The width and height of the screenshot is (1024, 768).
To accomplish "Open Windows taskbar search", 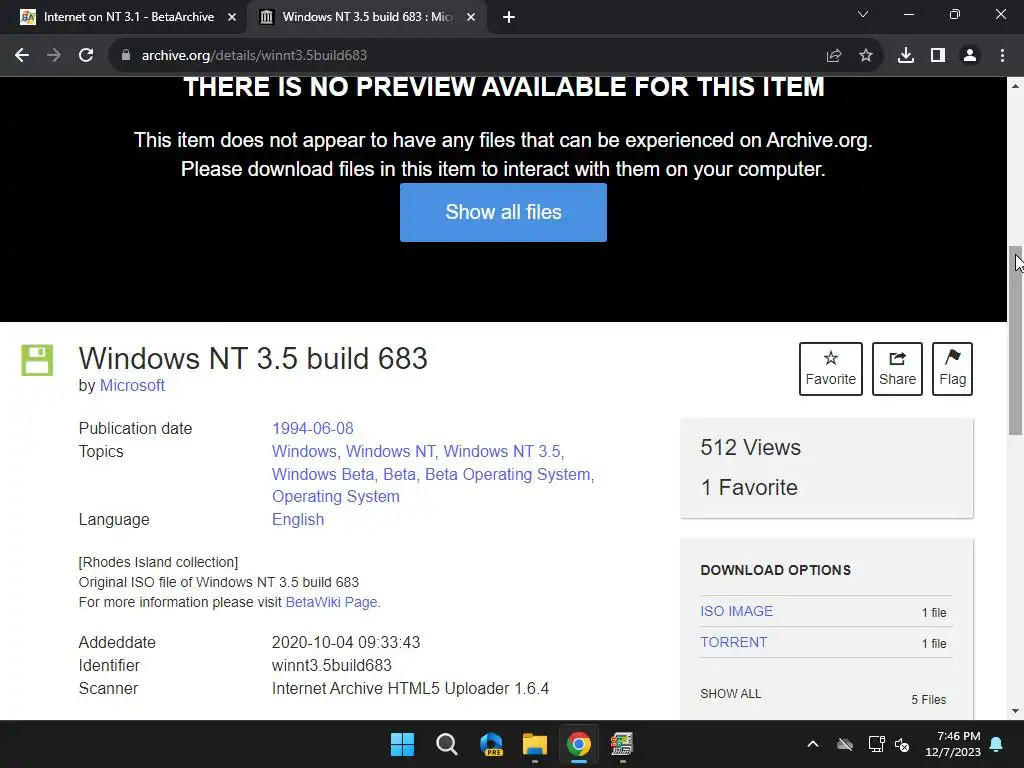I will [447, 744].
